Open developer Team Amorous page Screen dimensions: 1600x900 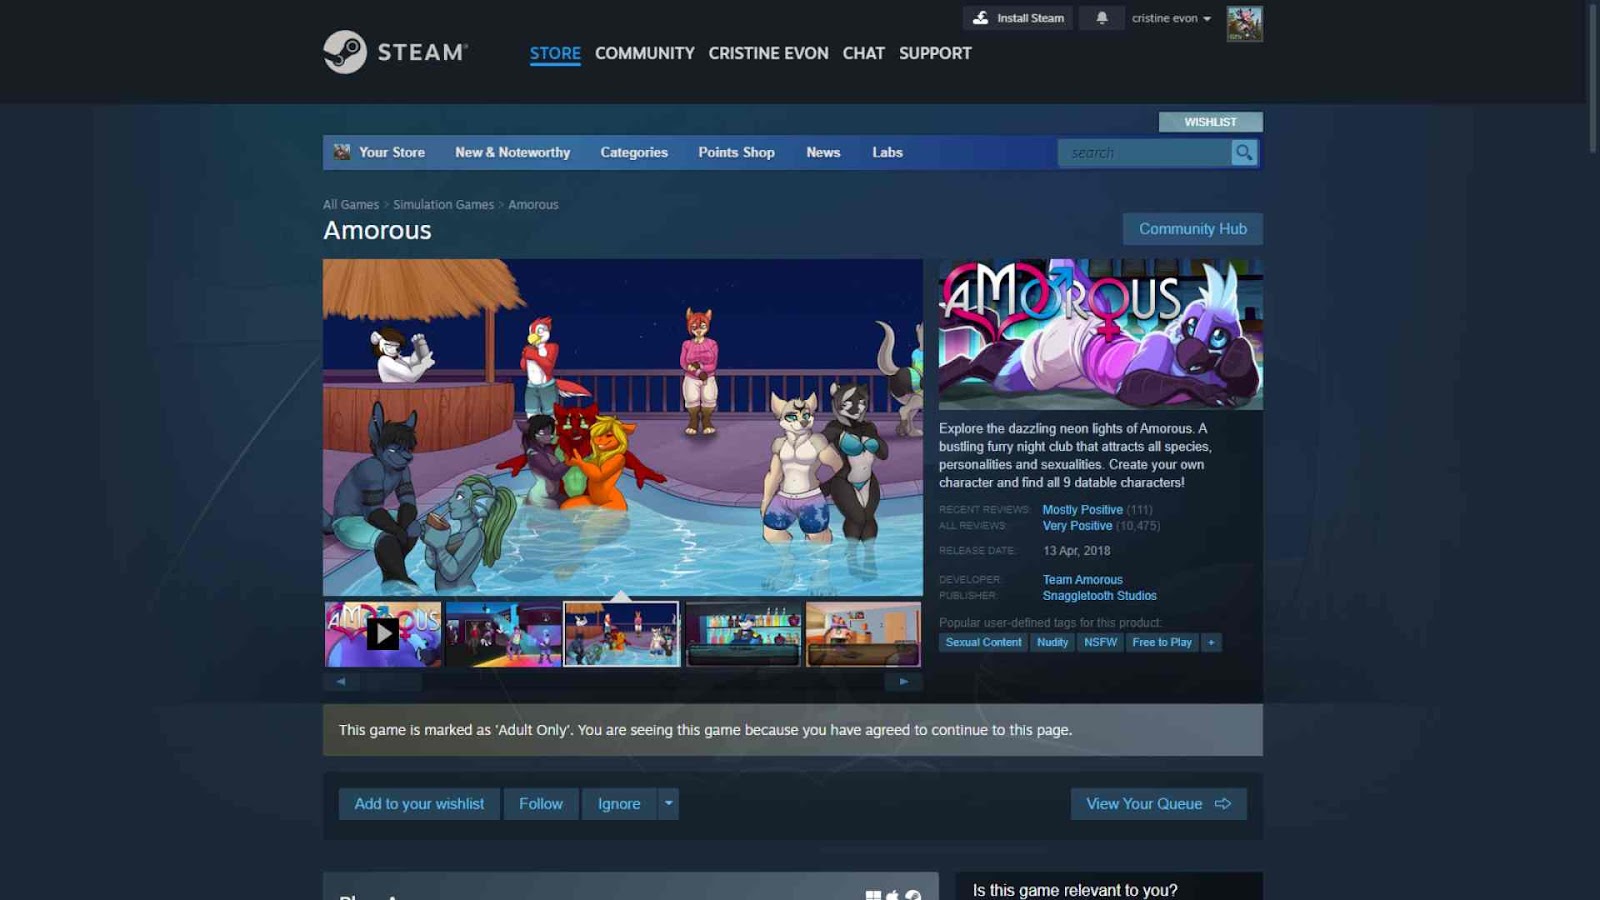[1083, 580]
